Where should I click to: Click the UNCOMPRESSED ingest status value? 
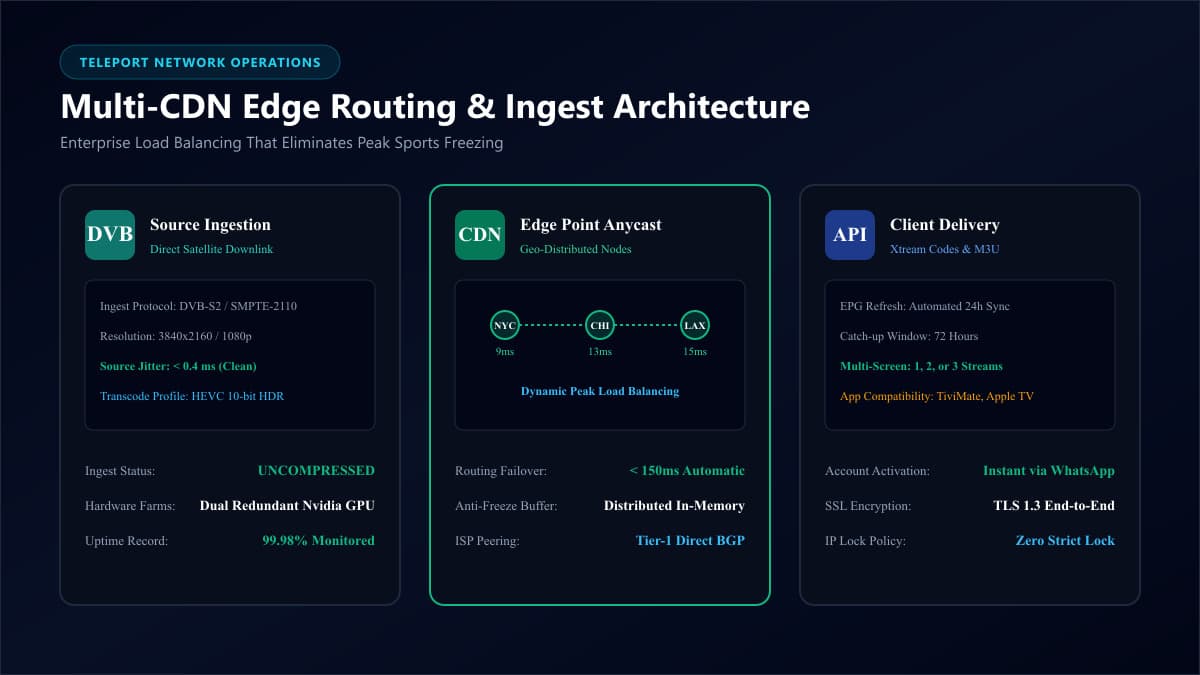click(x=316, y=470)
